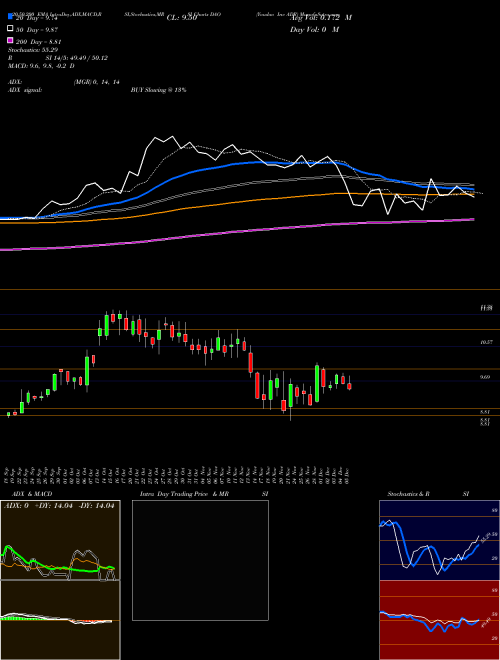The width and height of the screenshot is (500, 660).
Task: Click the white 50 Day legend swatch
Action: click(x=10, y=29)
